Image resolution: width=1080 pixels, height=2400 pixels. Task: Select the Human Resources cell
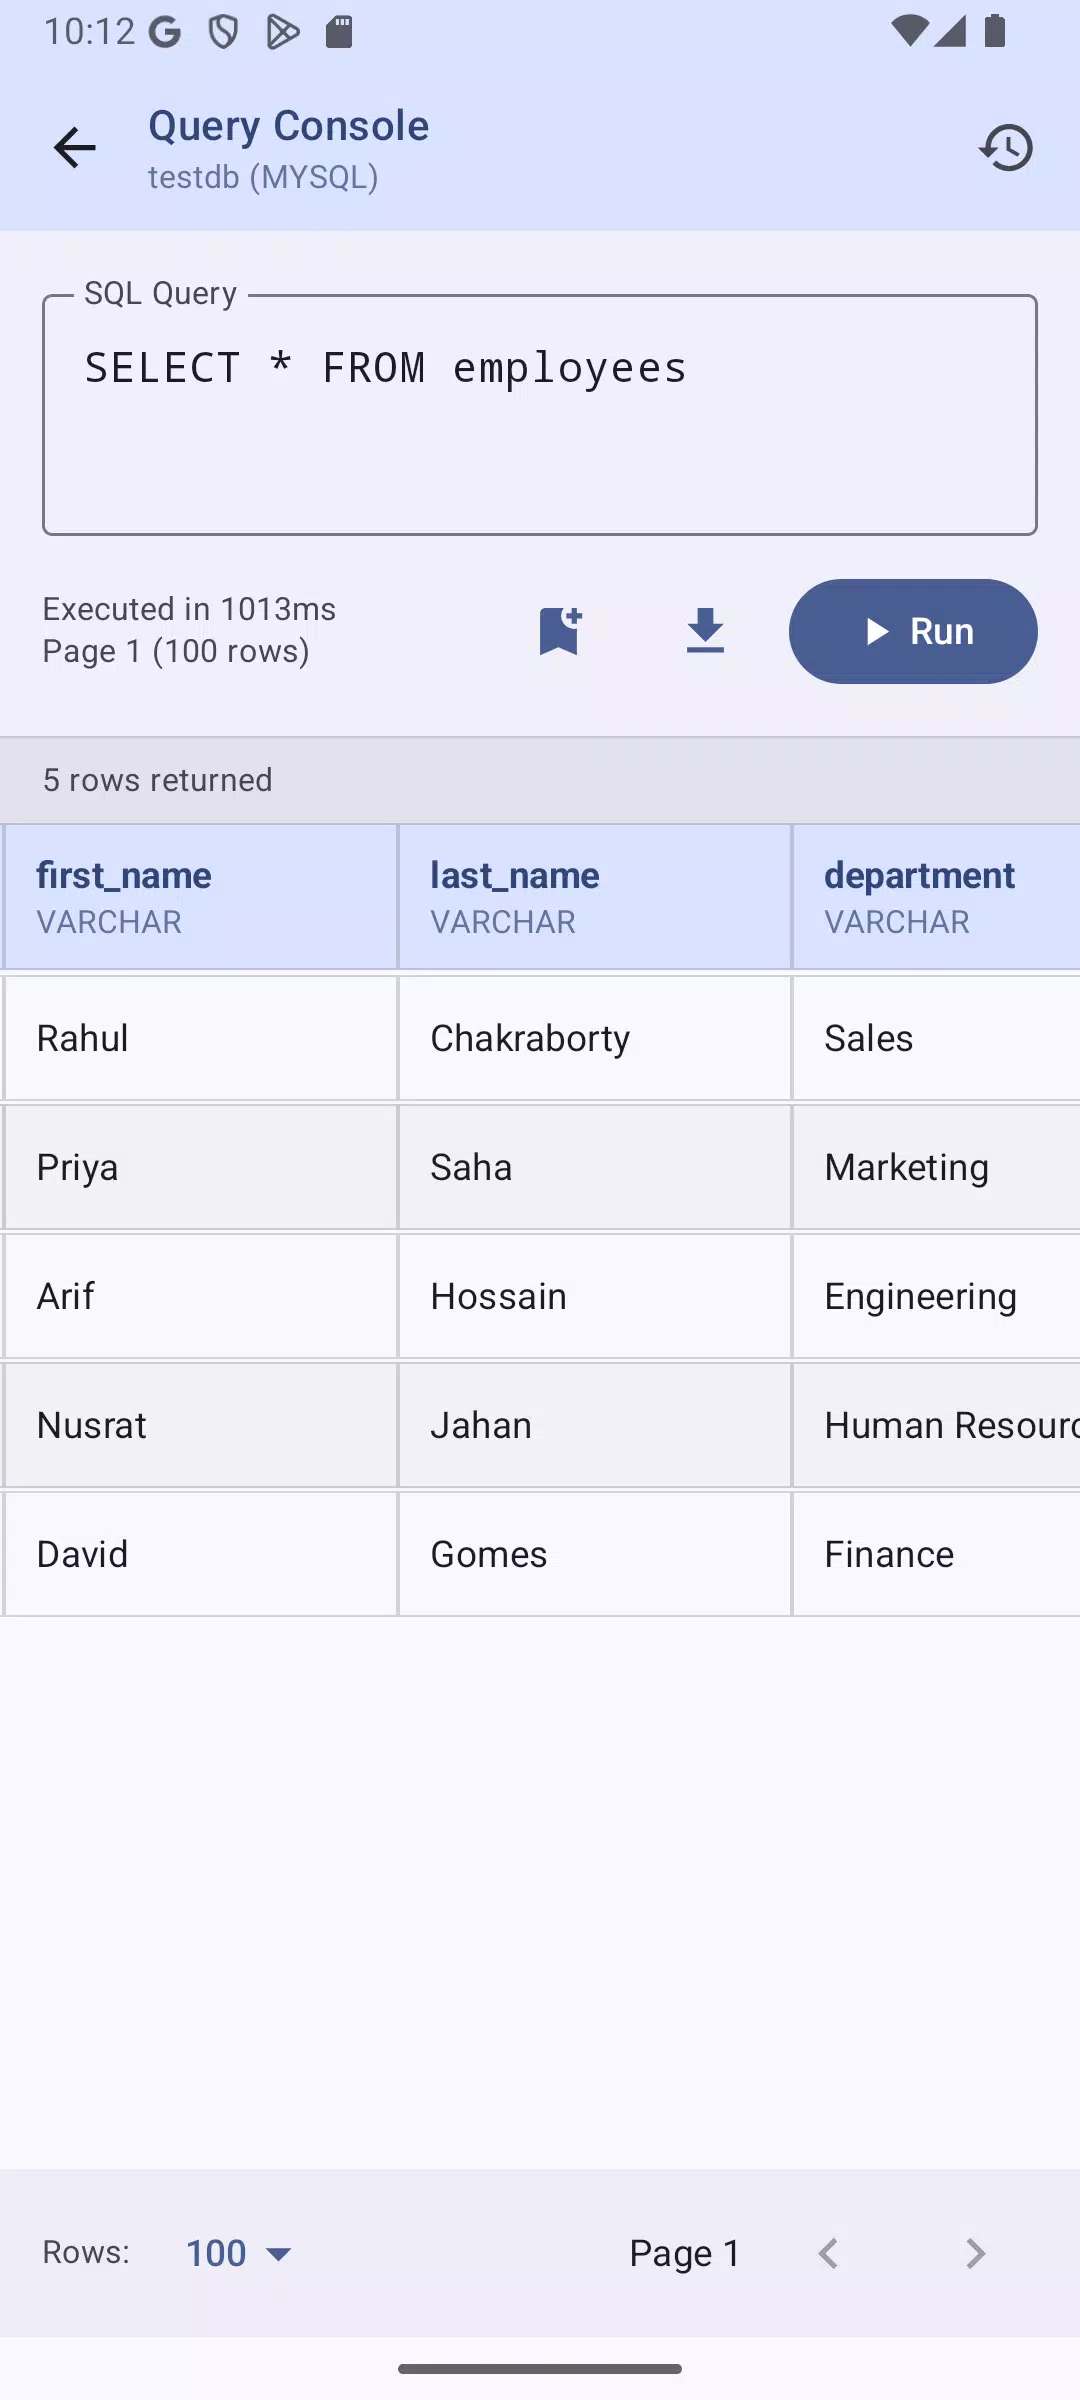tap(936, 1425)
